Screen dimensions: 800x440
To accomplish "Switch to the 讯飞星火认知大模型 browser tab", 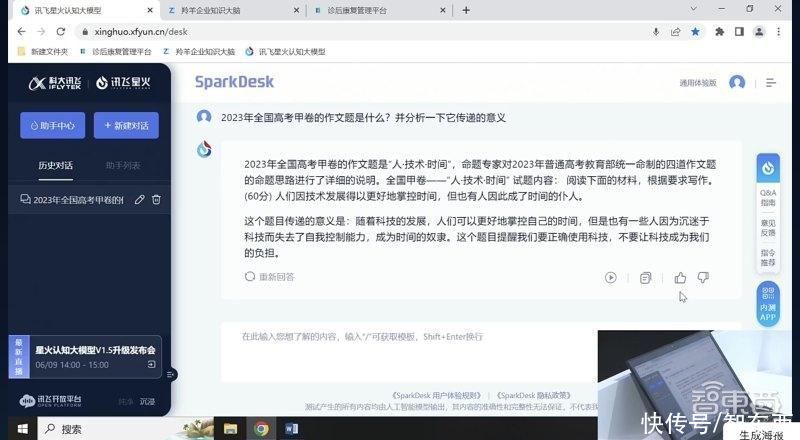I will coord(86,10).
